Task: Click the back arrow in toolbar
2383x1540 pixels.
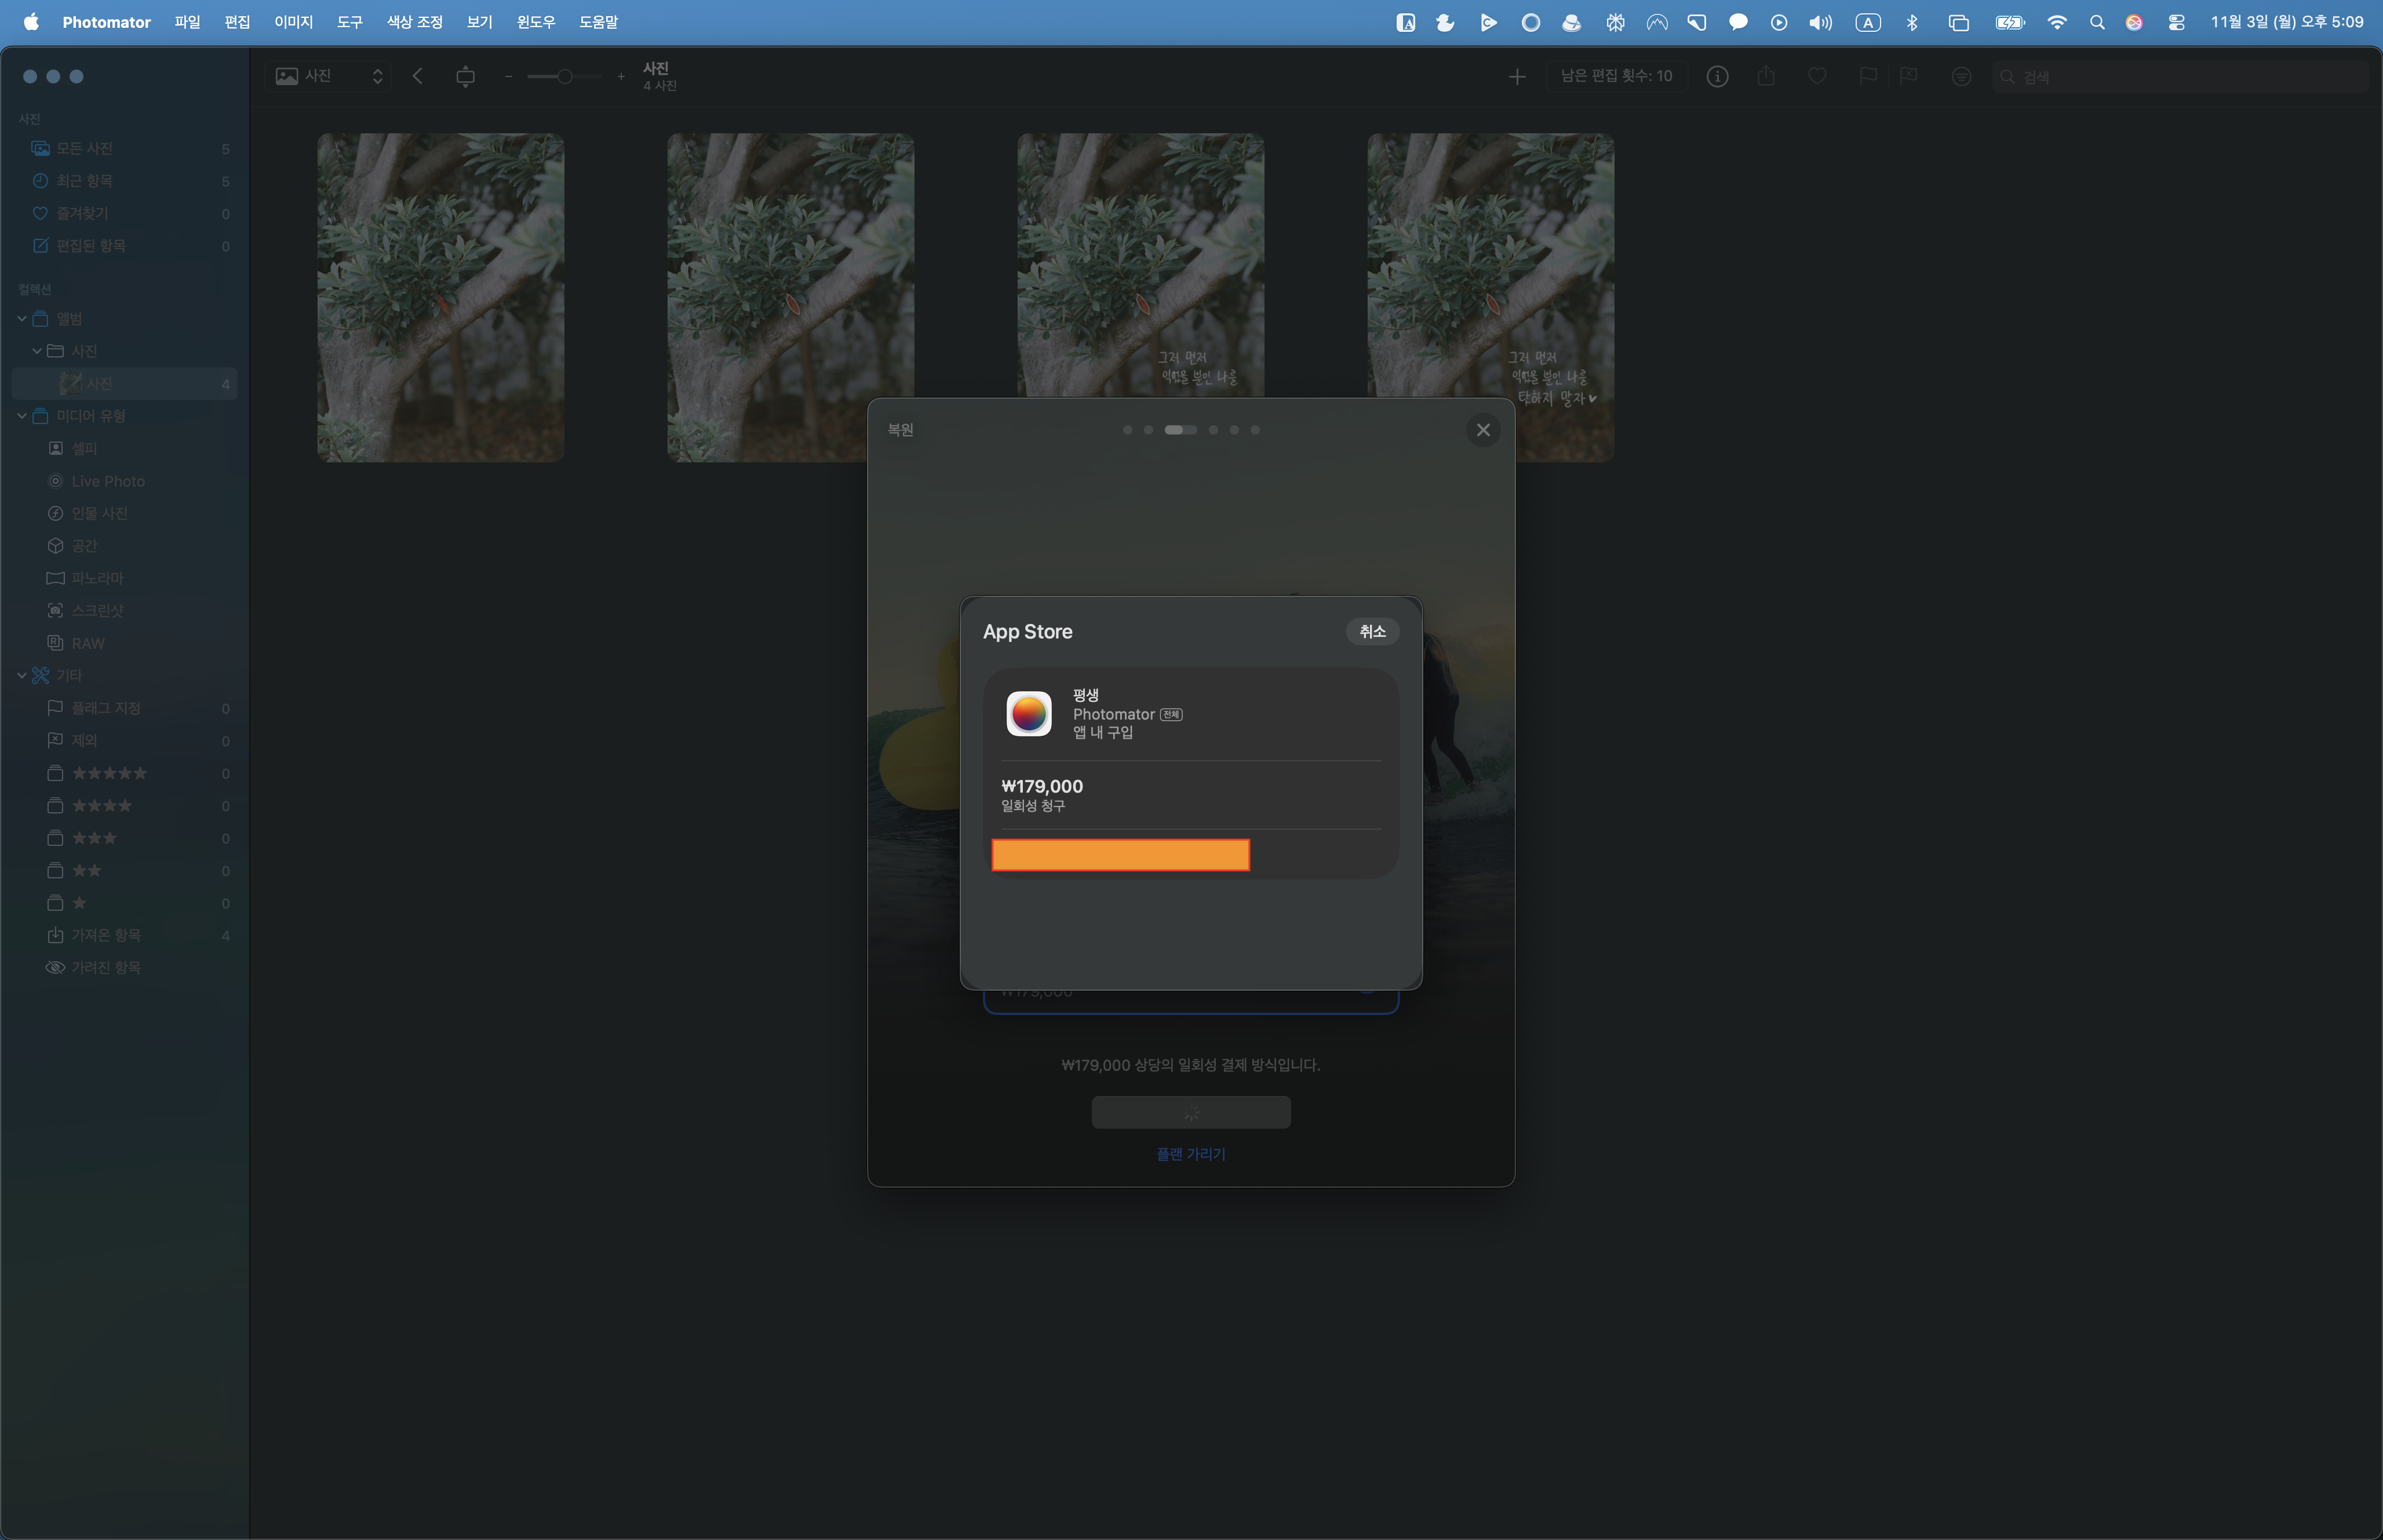Action: 418,76
